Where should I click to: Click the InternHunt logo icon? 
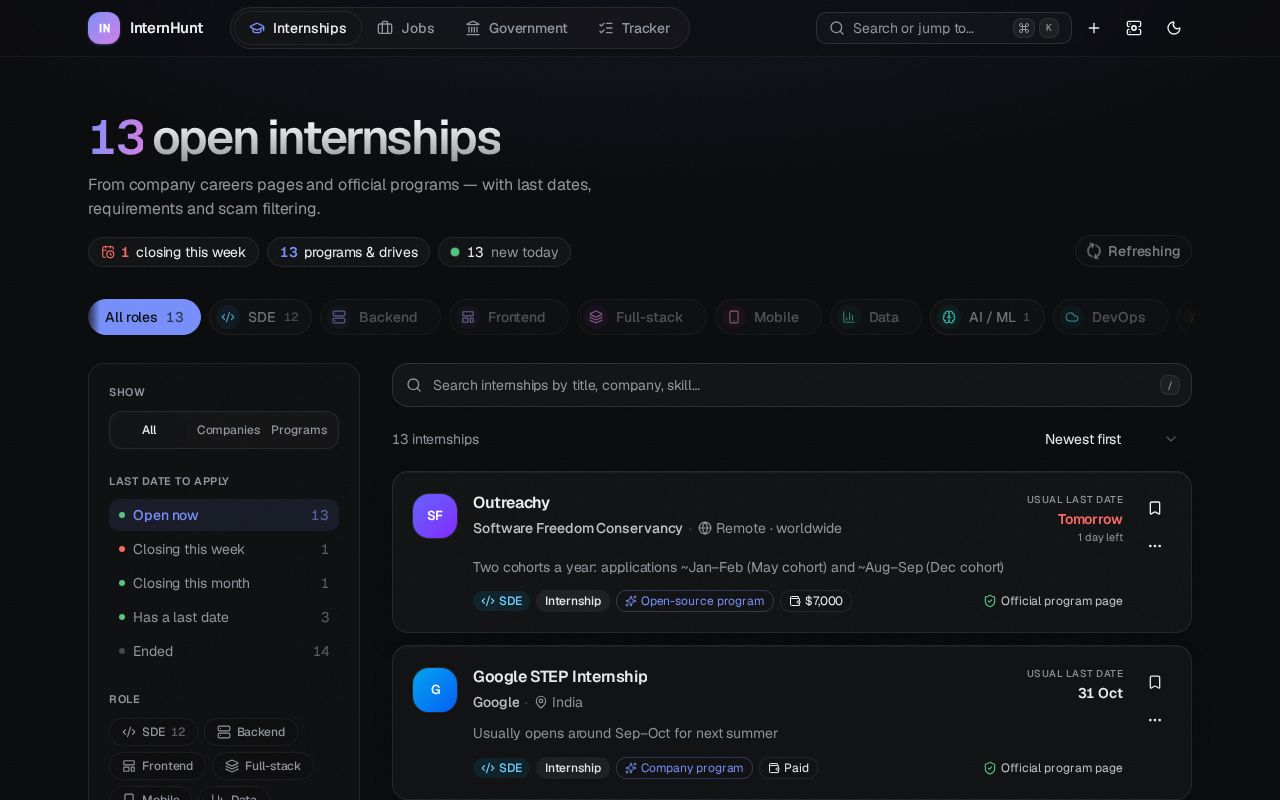coord(104,28)
